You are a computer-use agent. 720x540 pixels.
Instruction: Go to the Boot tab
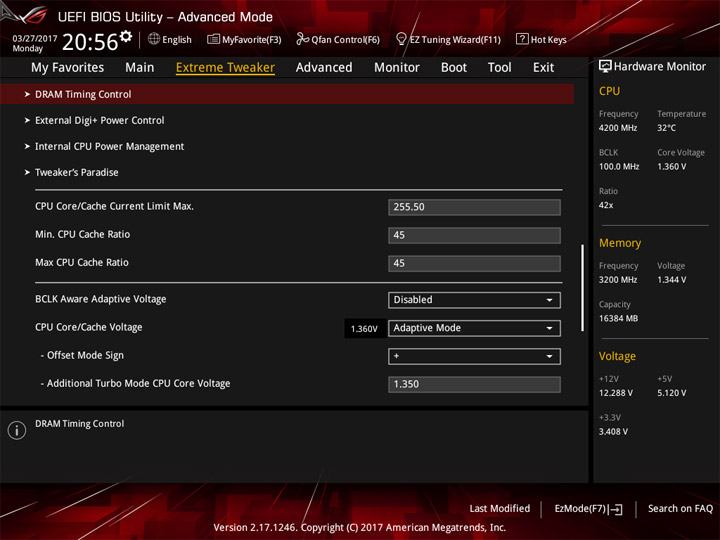tap(454, 68)
